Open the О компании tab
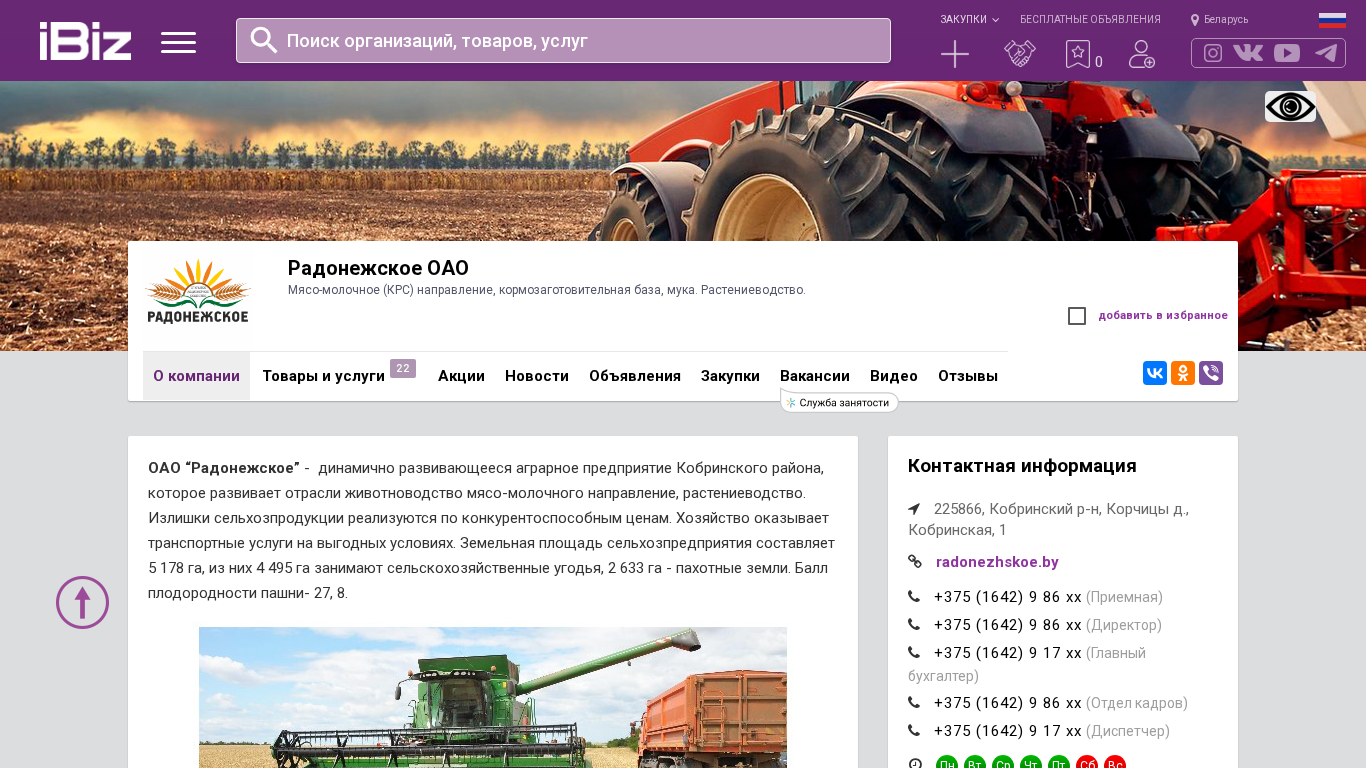The width and height of the screenshot is (1366, 768). (x=196, y=376)
